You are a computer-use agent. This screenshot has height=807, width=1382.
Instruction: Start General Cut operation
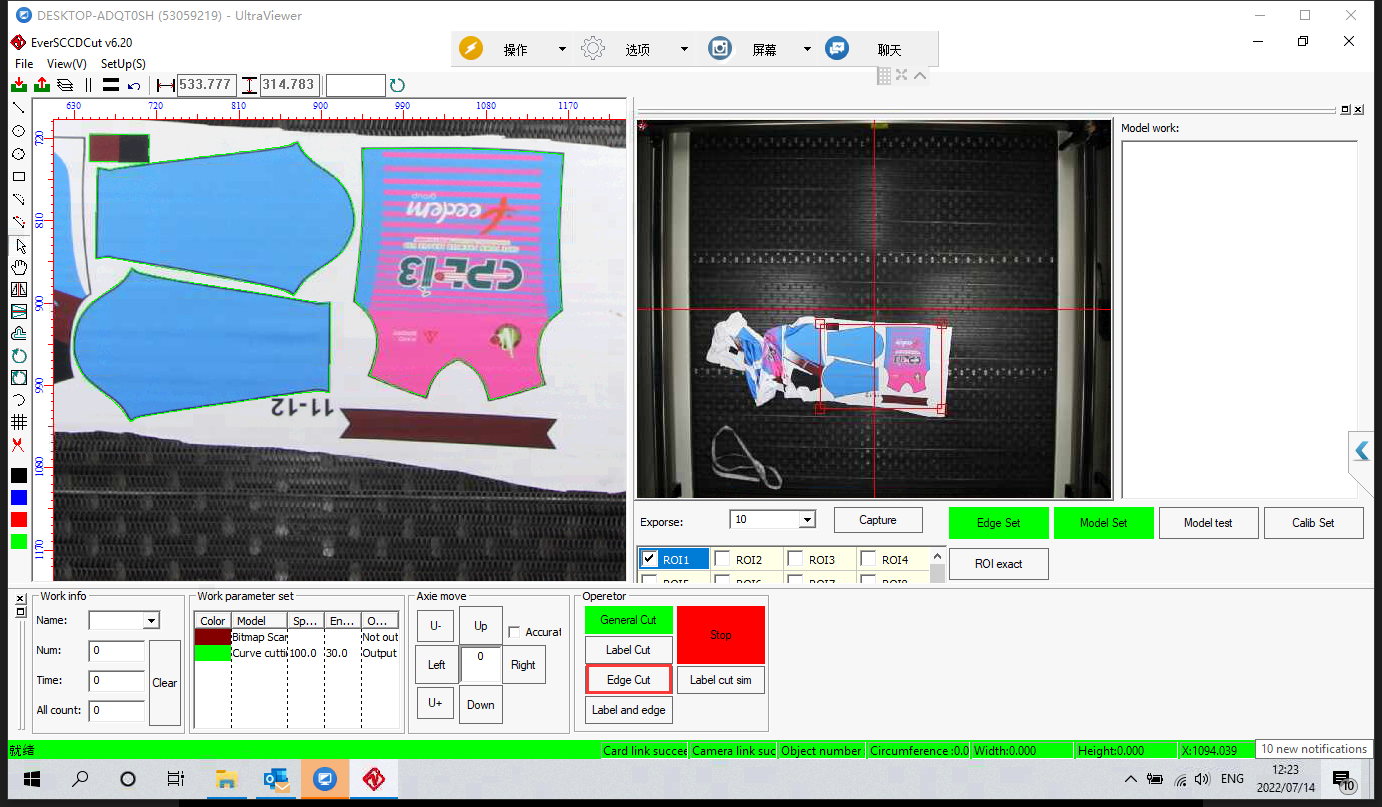click(x=629, y=620)
